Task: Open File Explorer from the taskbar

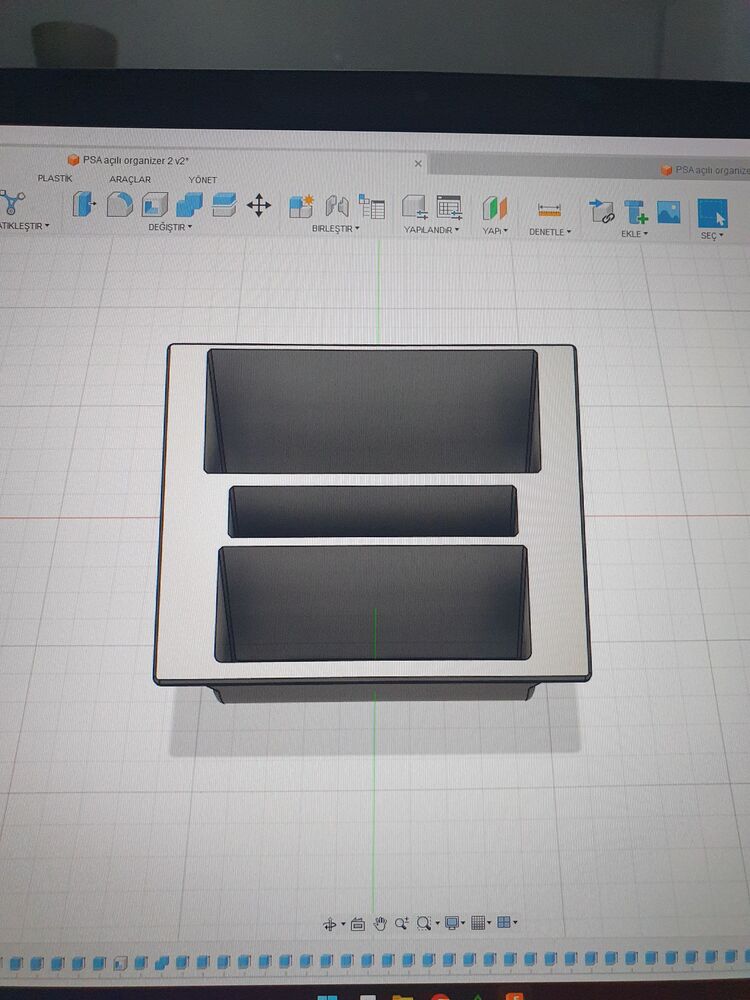Action: (x=402, y=997)
